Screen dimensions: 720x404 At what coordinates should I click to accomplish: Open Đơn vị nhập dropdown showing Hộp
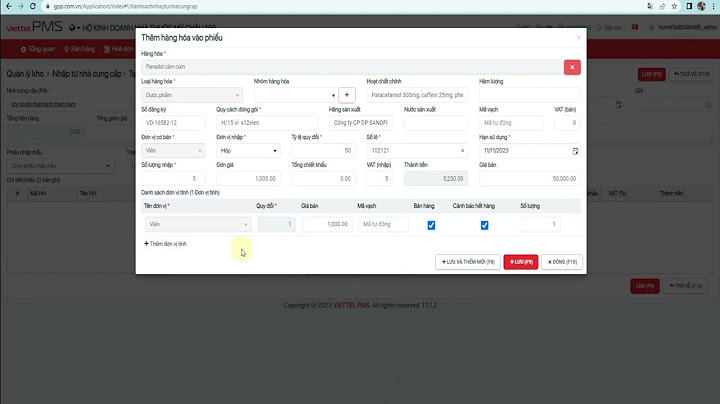248,151
